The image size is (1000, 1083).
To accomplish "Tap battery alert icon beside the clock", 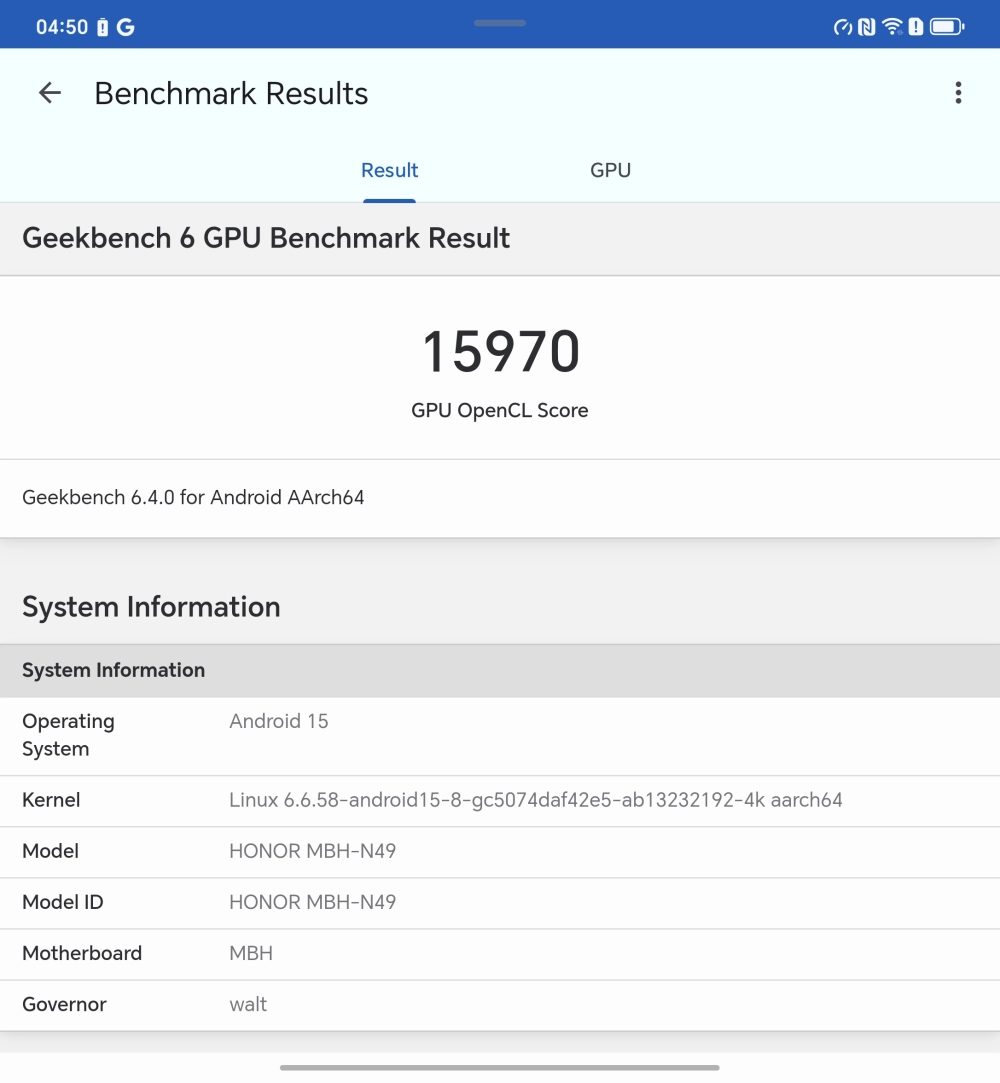I will coord(103,27).
